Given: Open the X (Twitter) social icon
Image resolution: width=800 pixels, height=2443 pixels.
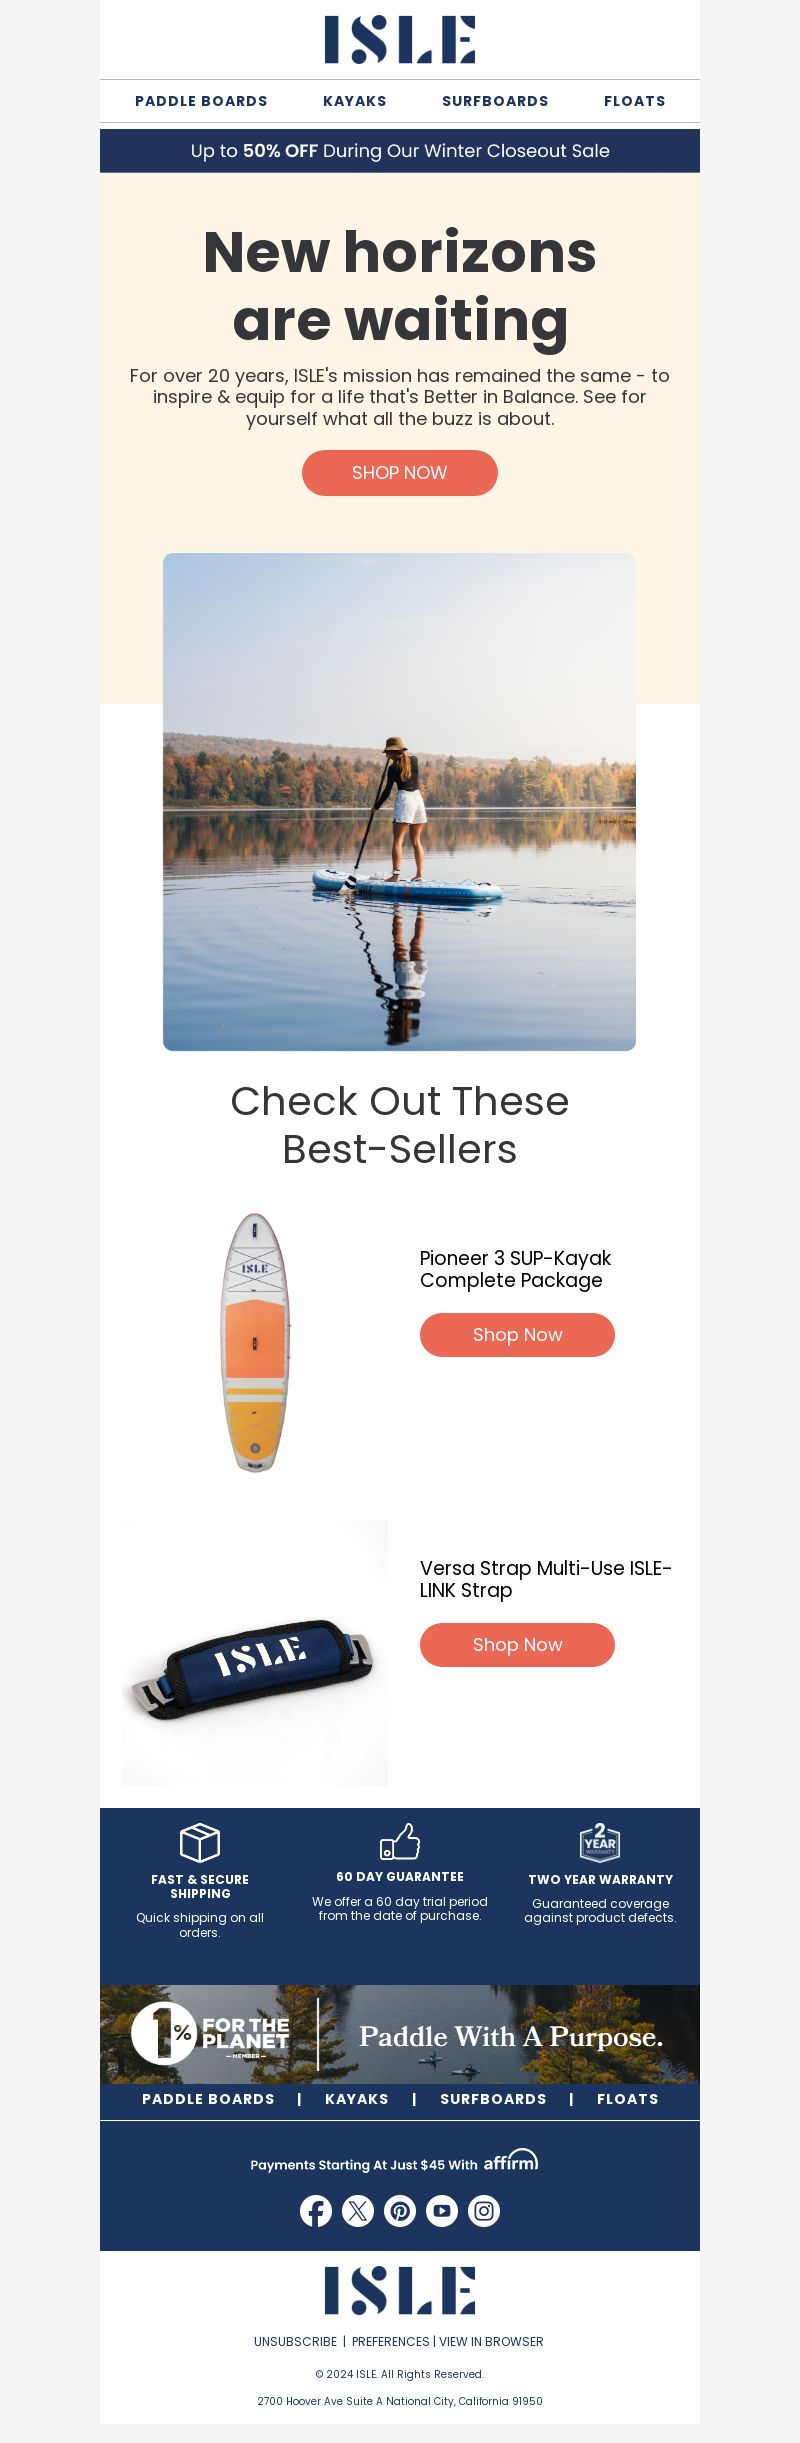Looking at the screenshot, I should (358, 2211).
